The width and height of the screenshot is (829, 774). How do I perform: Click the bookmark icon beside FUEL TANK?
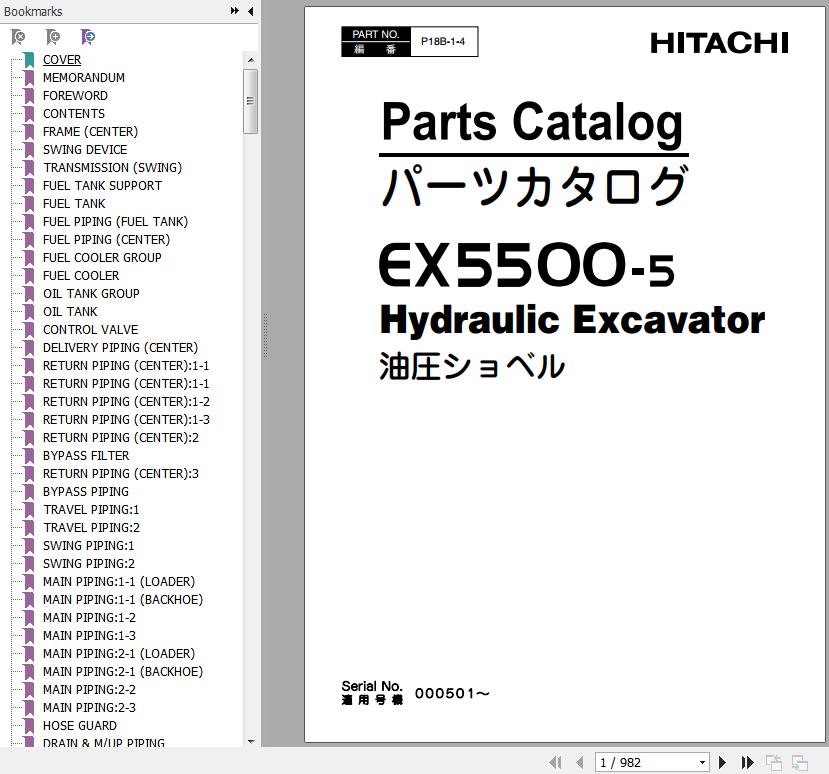pyautogui.click(x=30, y=204)
